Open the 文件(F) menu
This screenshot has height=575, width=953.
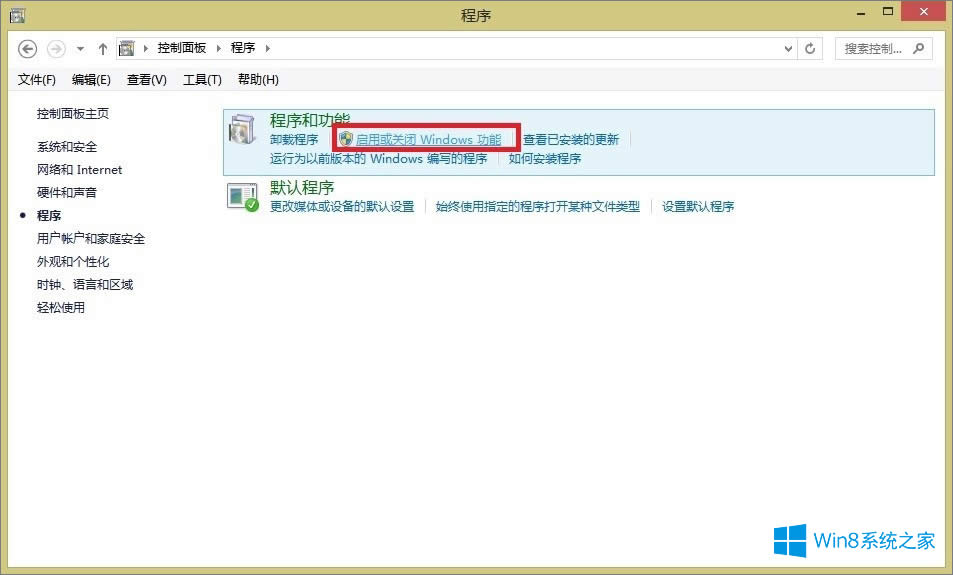[x=36, y=80]
